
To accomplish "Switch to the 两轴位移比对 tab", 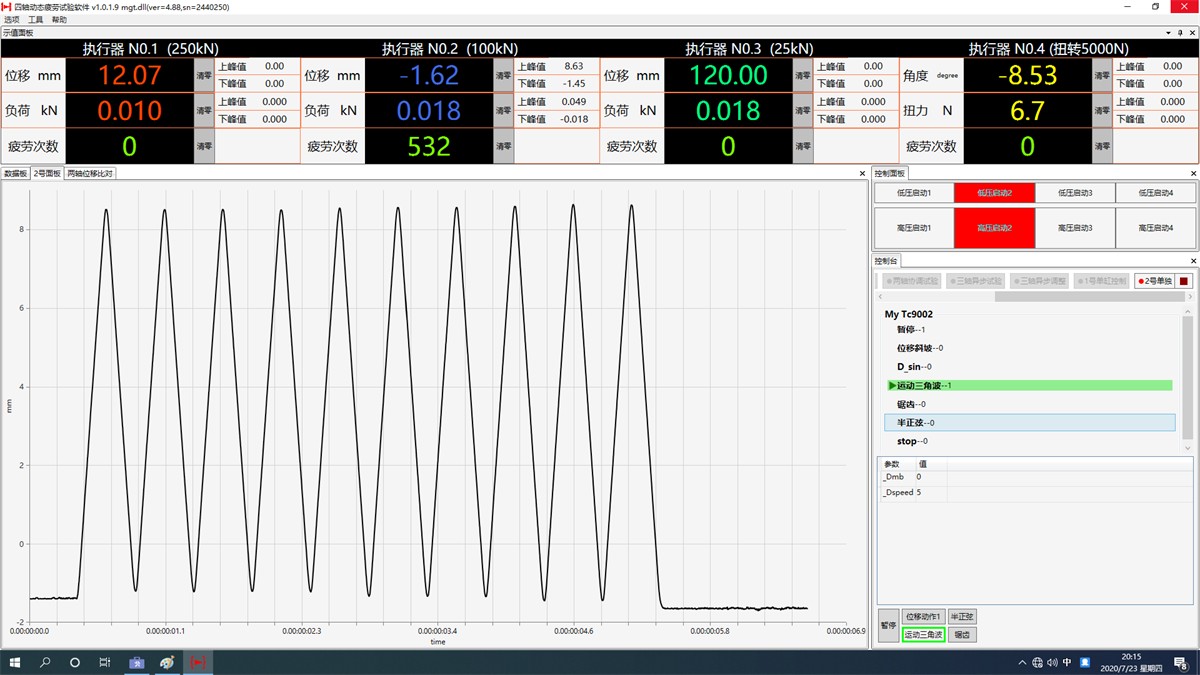I will click(x=90, y=173).
